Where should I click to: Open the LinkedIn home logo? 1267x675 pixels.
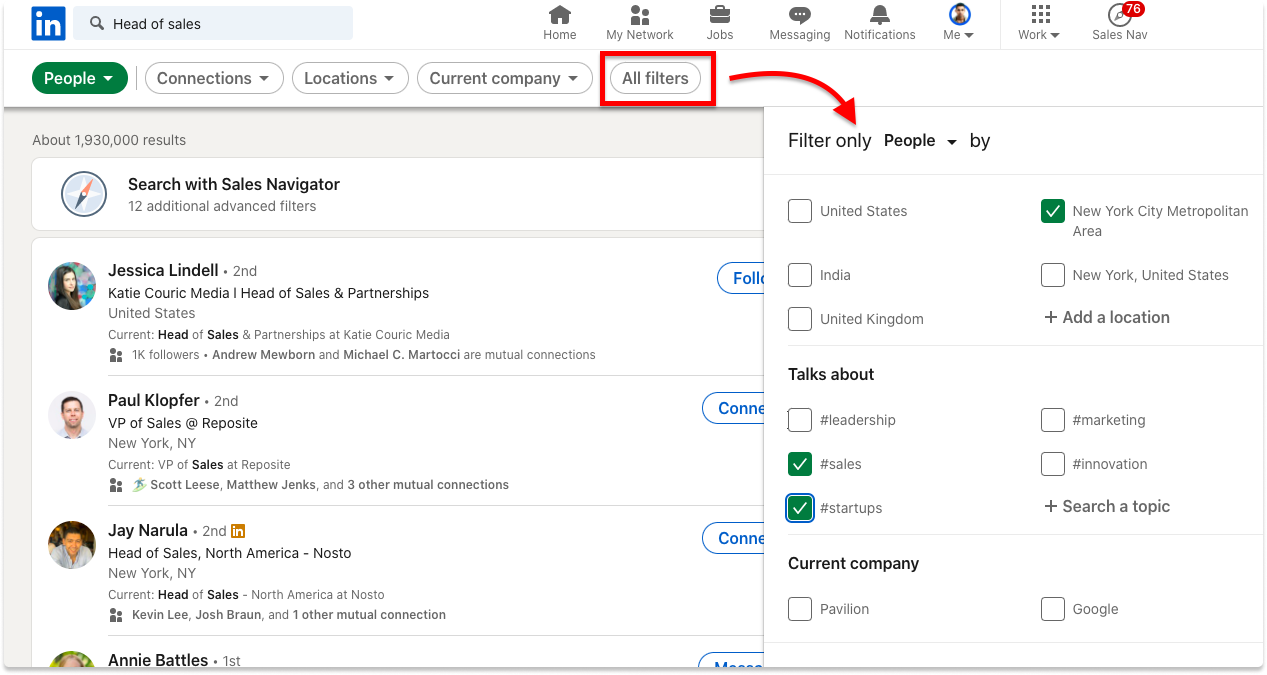pyautogui.click(x=48, y=23)
